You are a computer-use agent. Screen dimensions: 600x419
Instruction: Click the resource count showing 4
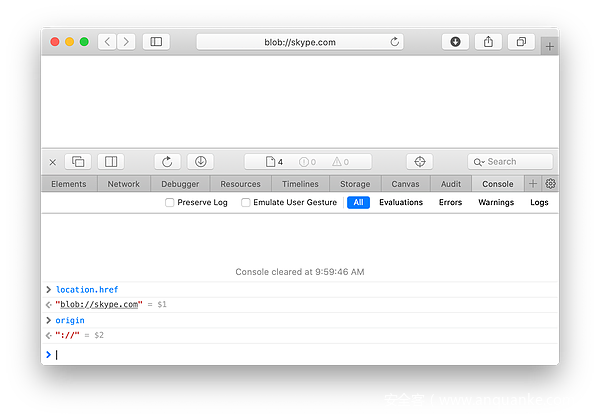click(x=274, y=162)
